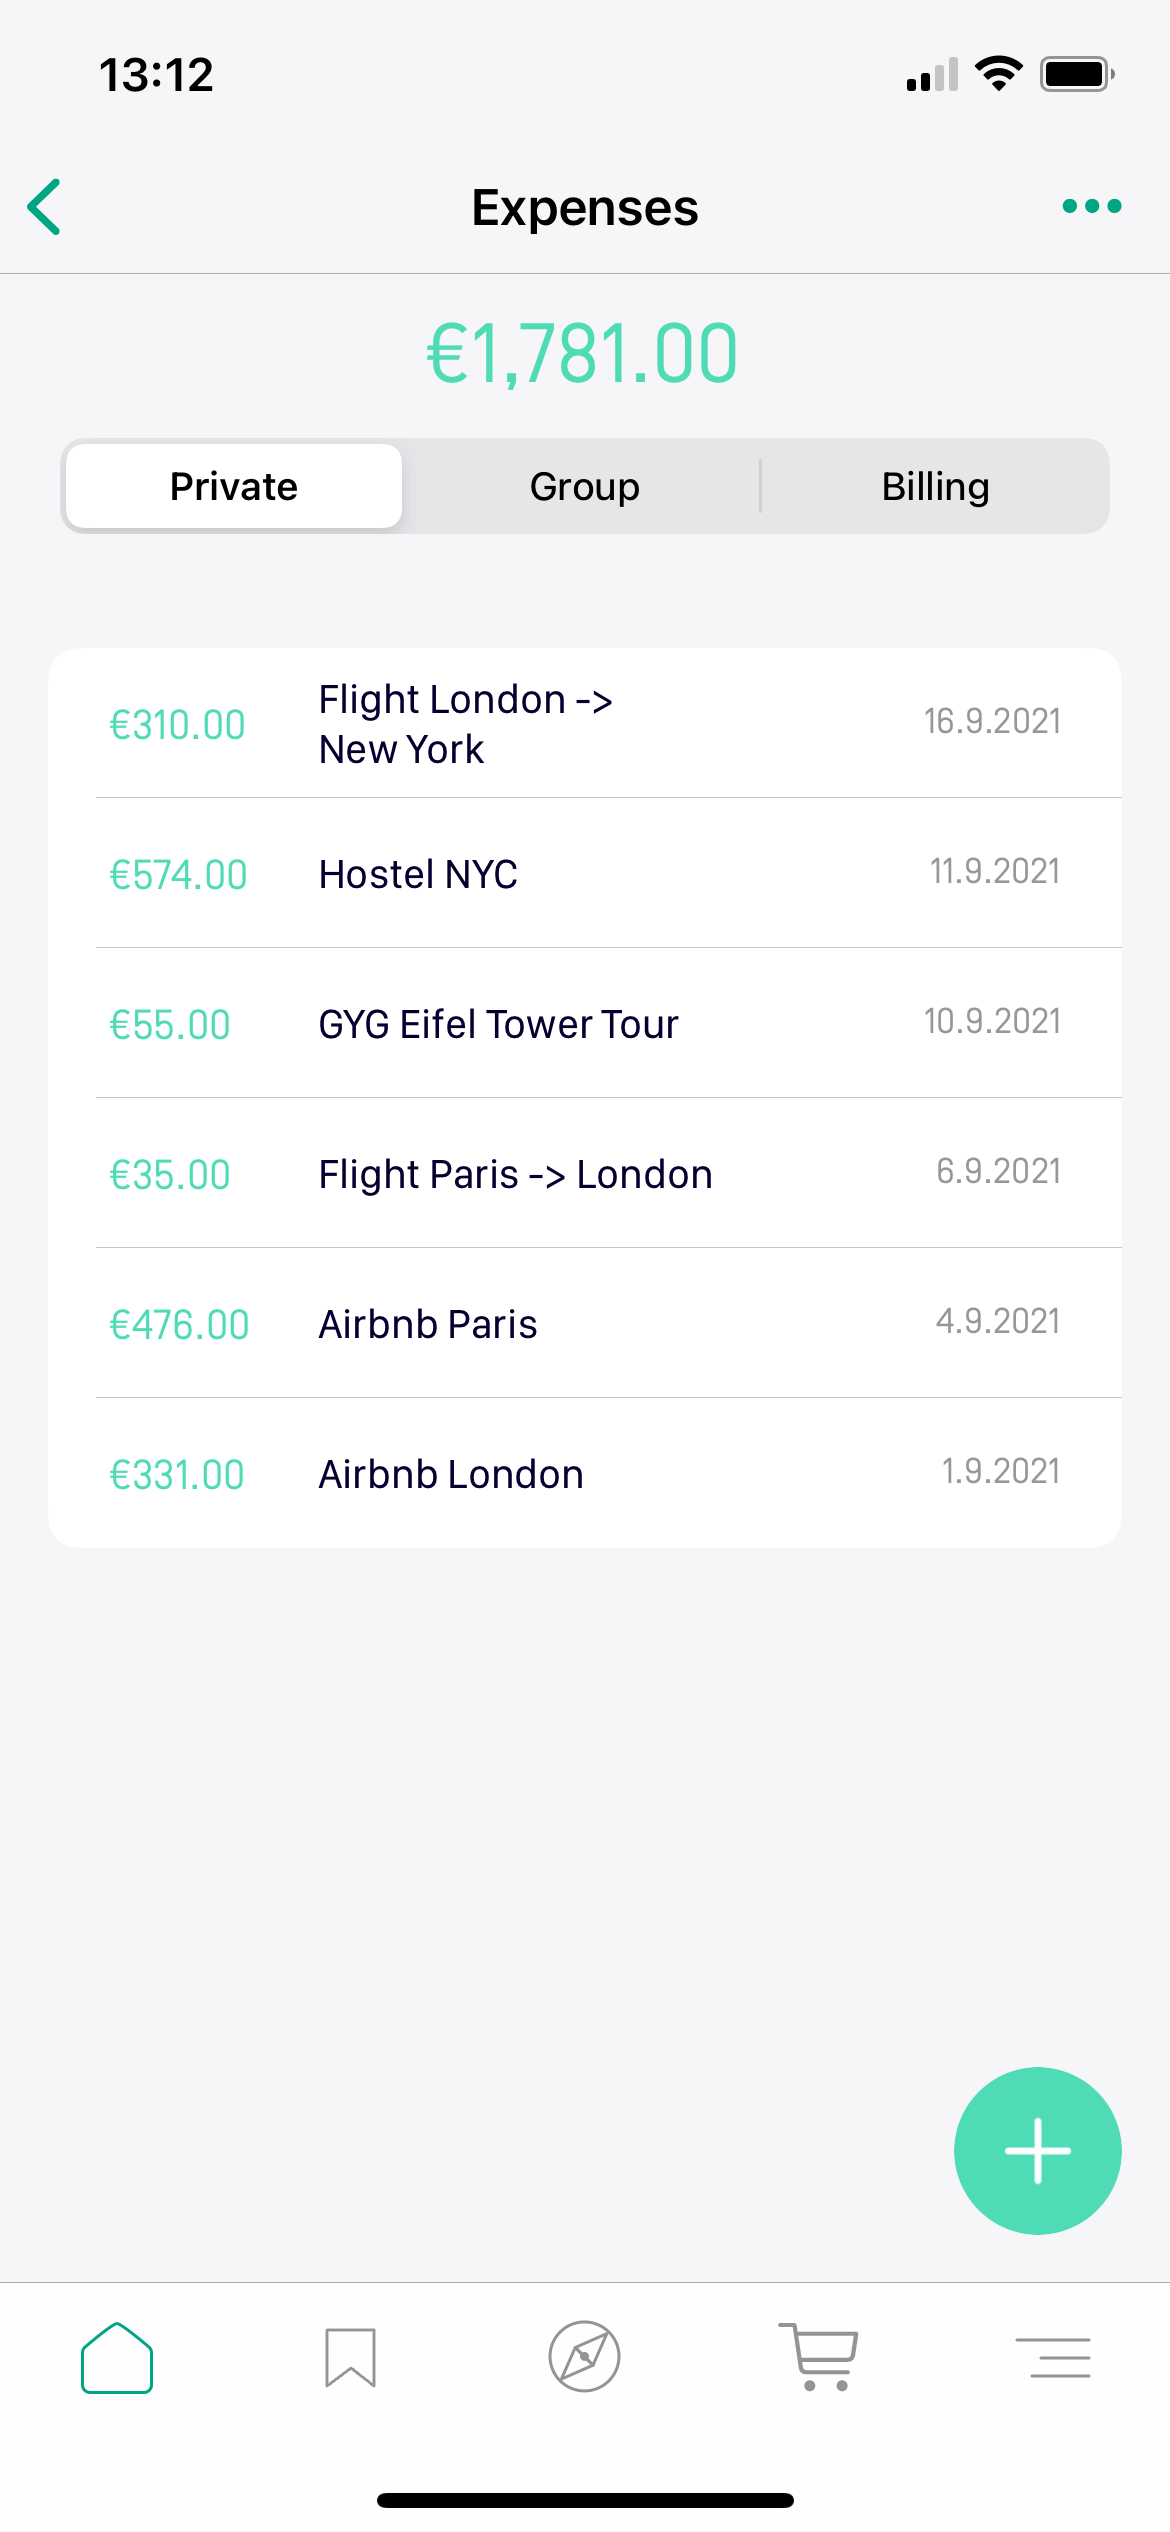The width and height of the screenshot is (1170, 2532).
Task: Tap the 16.9.2021 date label
Action: tap(991, 721)
